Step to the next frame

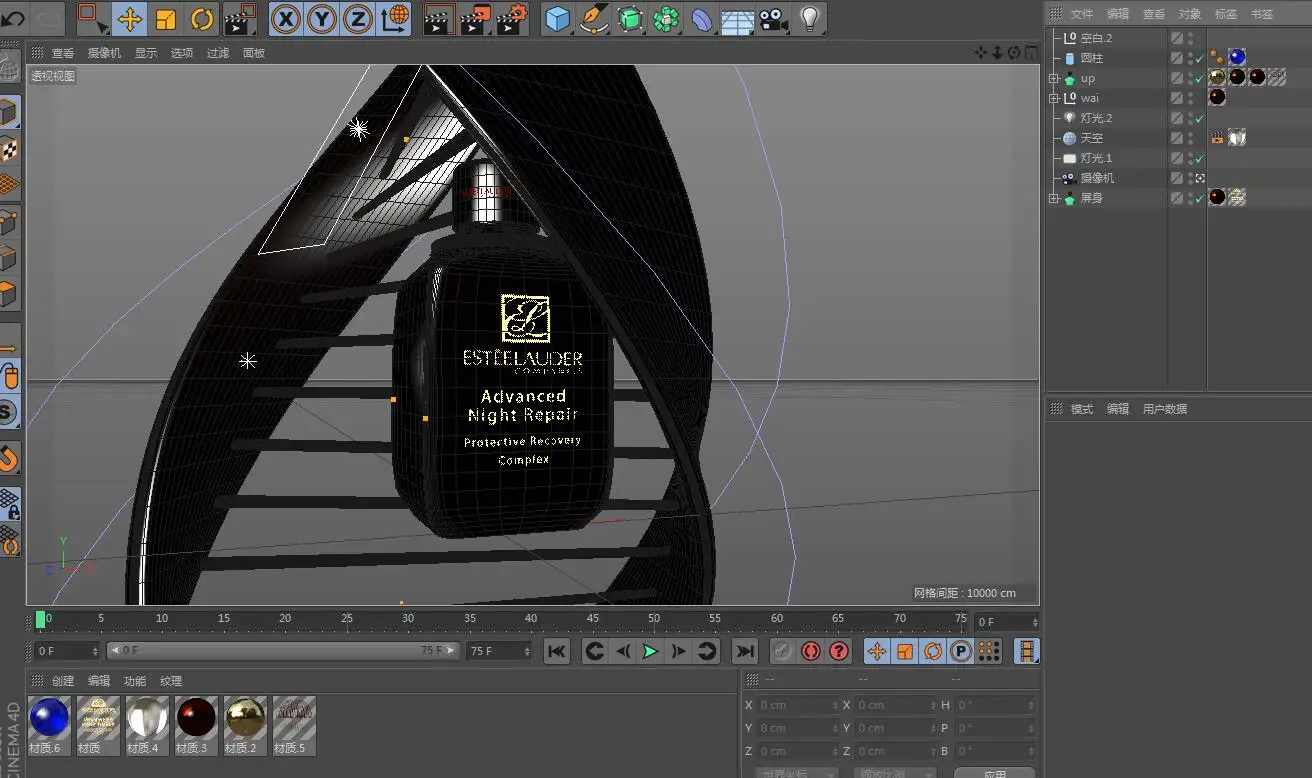(x=678, y=651)
